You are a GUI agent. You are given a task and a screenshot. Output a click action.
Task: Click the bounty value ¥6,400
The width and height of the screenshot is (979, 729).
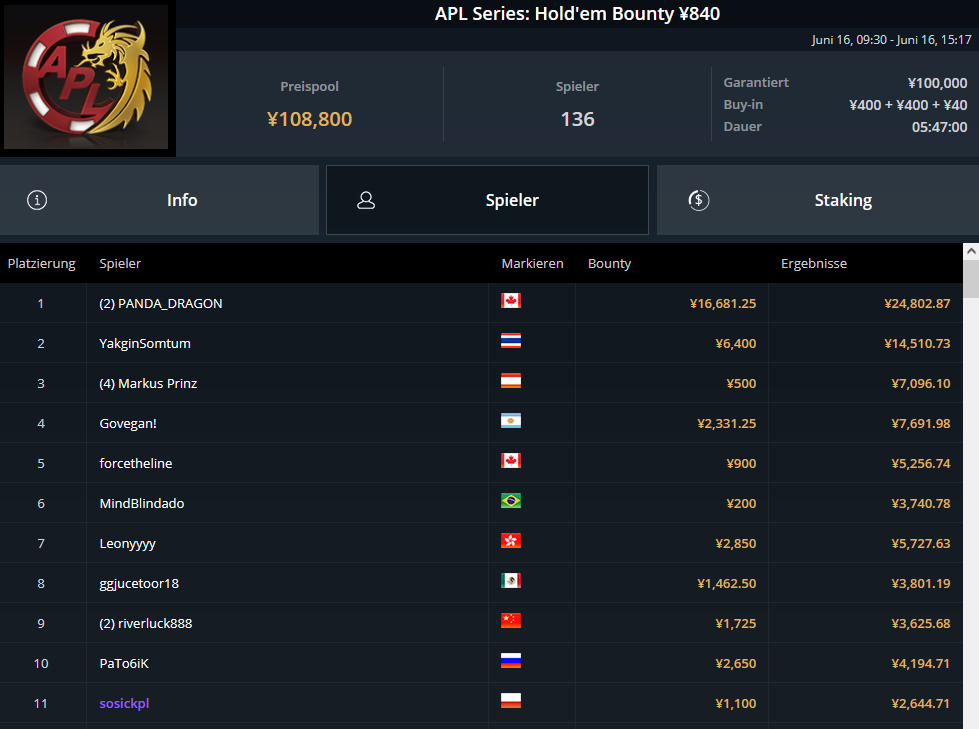[x=735, y=343]
